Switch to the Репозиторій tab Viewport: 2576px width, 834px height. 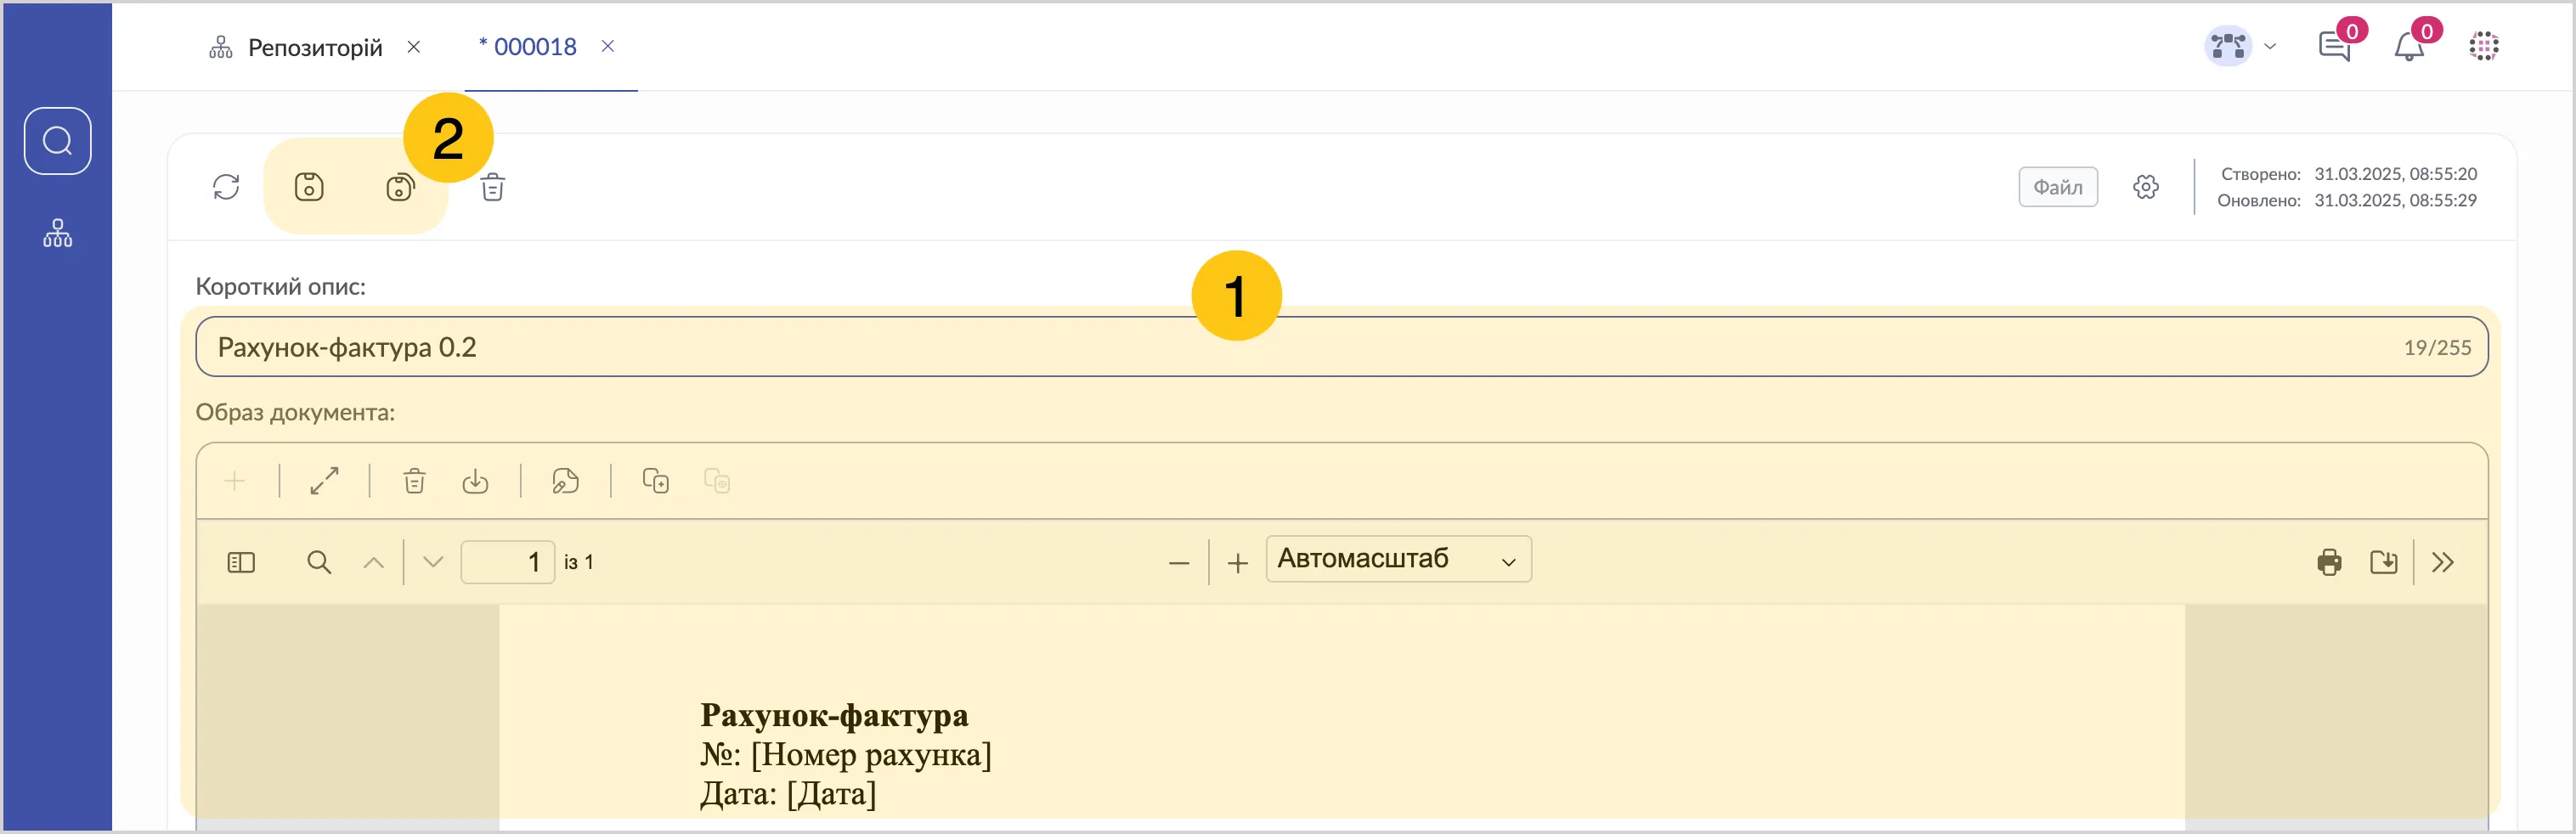point(314,47)
